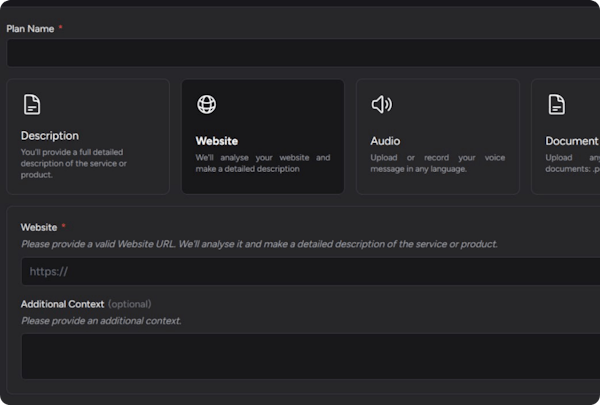Click the Document file icon
The height and width of the screenshot is (405, 600).
coord(556,105)
